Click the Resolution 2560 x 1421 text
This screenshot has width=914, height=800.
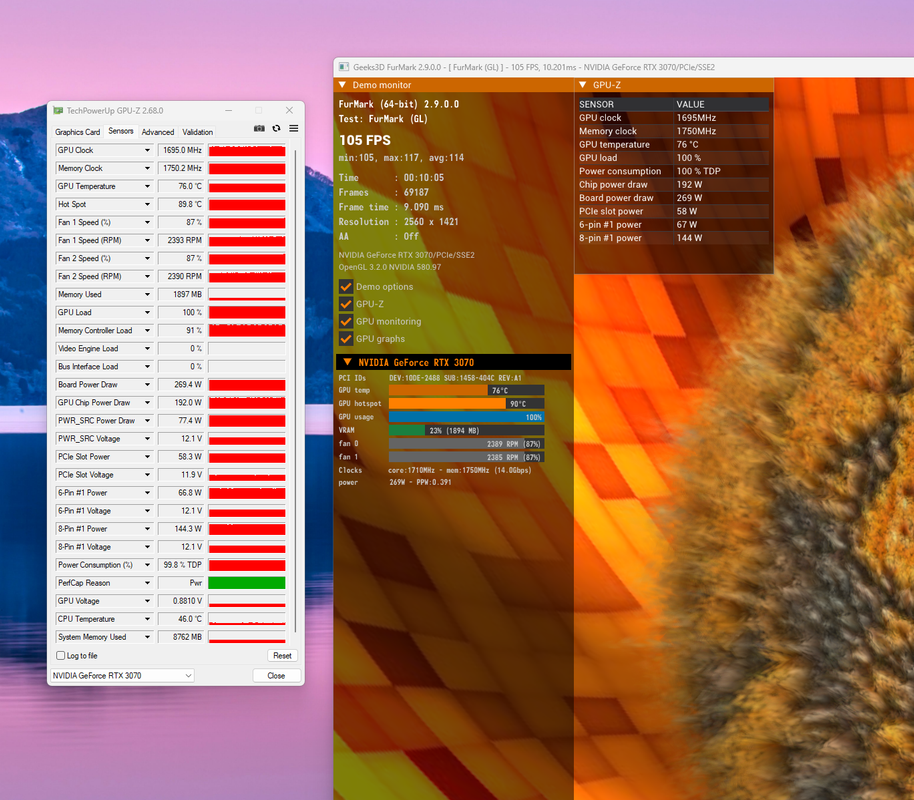tap(399, 222)
